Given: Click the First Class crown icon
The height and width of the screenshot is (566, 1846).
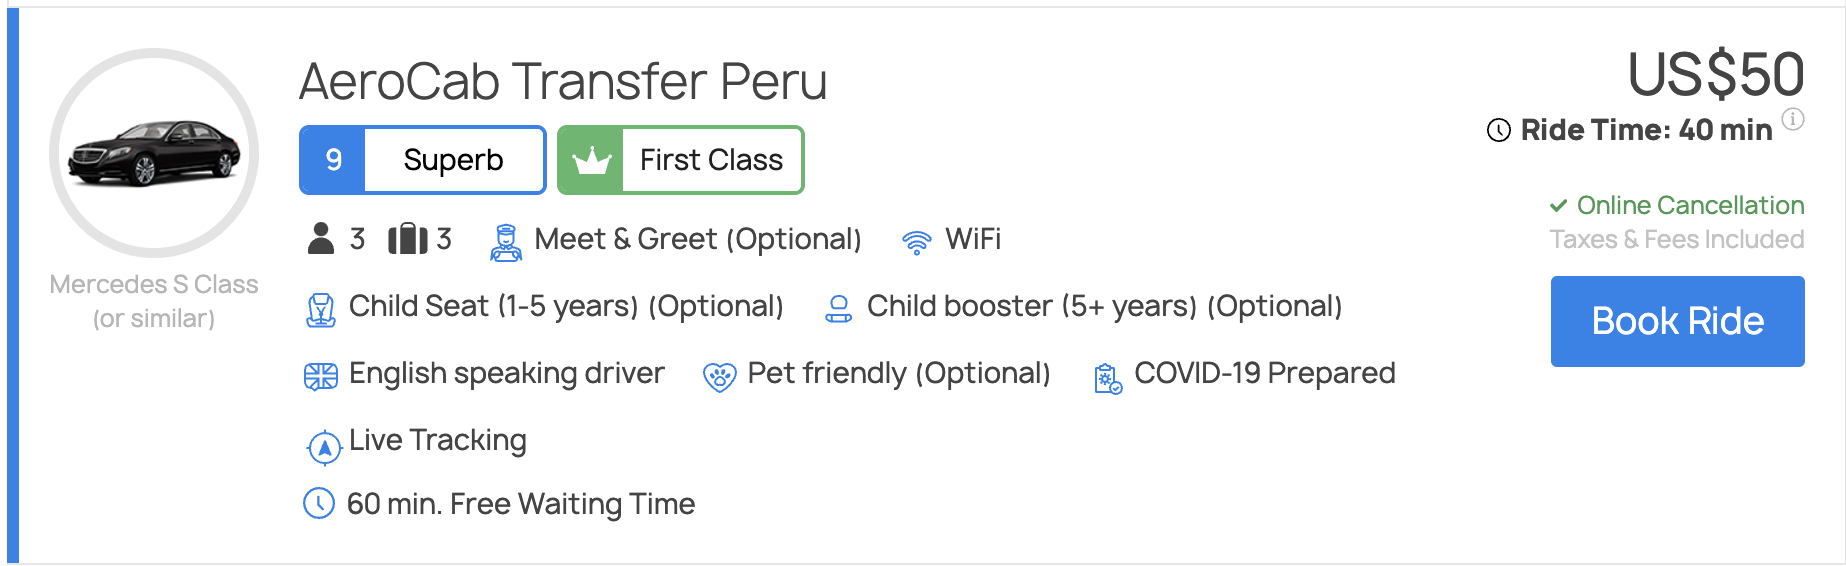Looking at the screenshot, I should [x=591, y=160].
